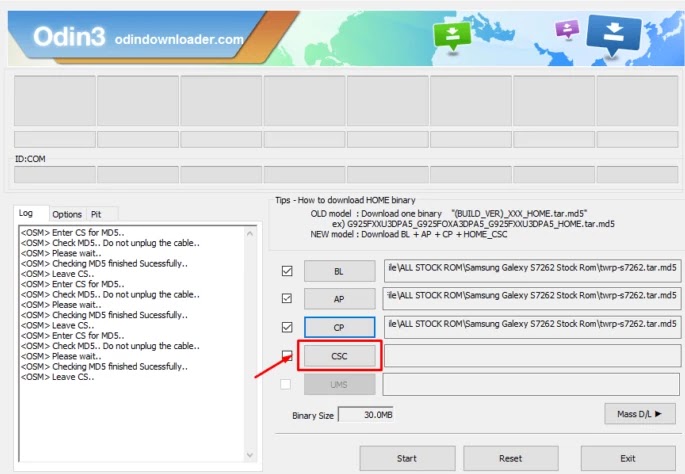Click the AP file path field
685x474 pixels.
(x=532, y=299)
